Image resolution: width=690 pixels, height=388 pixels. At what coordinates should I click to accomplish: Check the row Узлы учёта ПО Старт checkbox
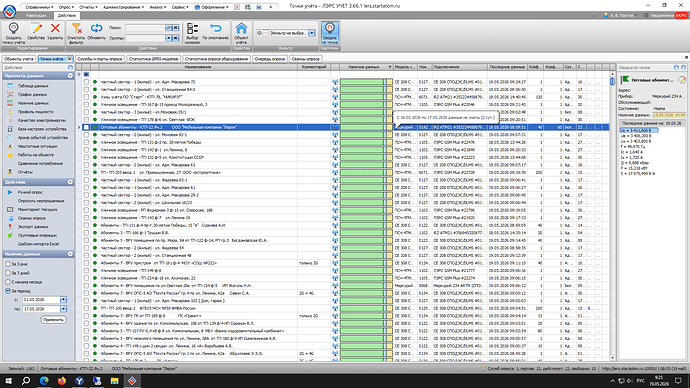tap(86, 97)
